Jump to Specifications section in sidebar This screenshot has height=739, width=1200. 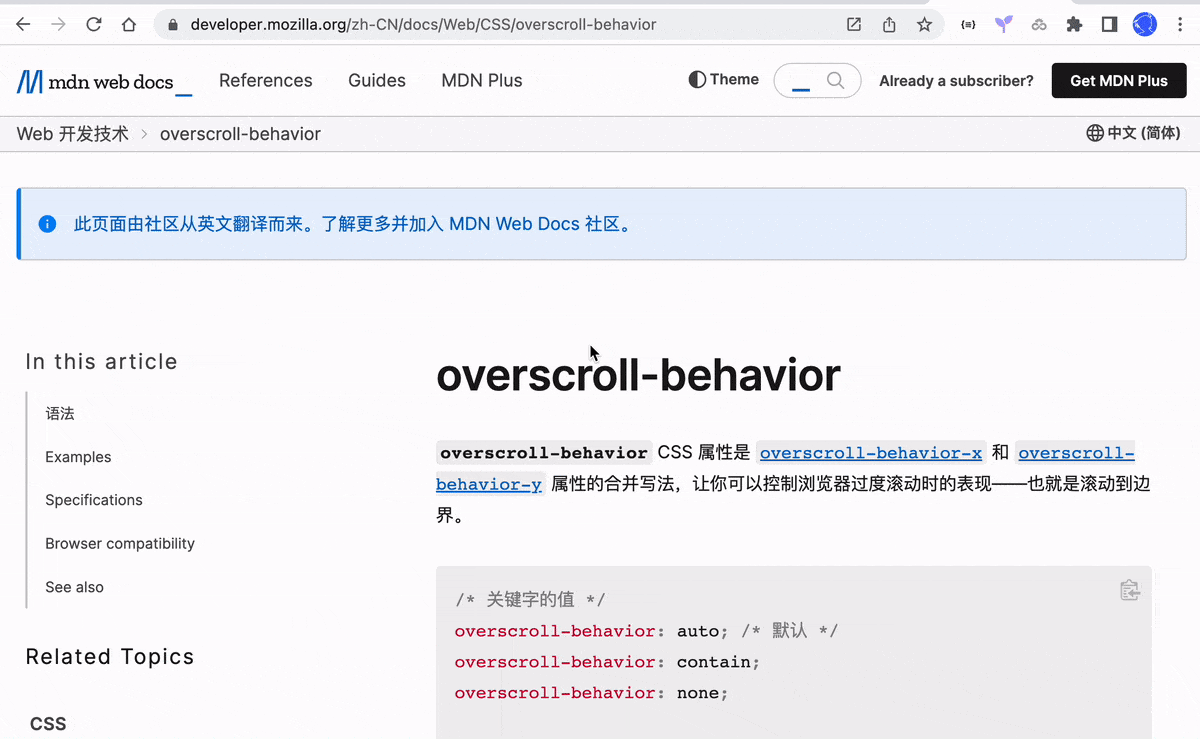tap(94, 500)
